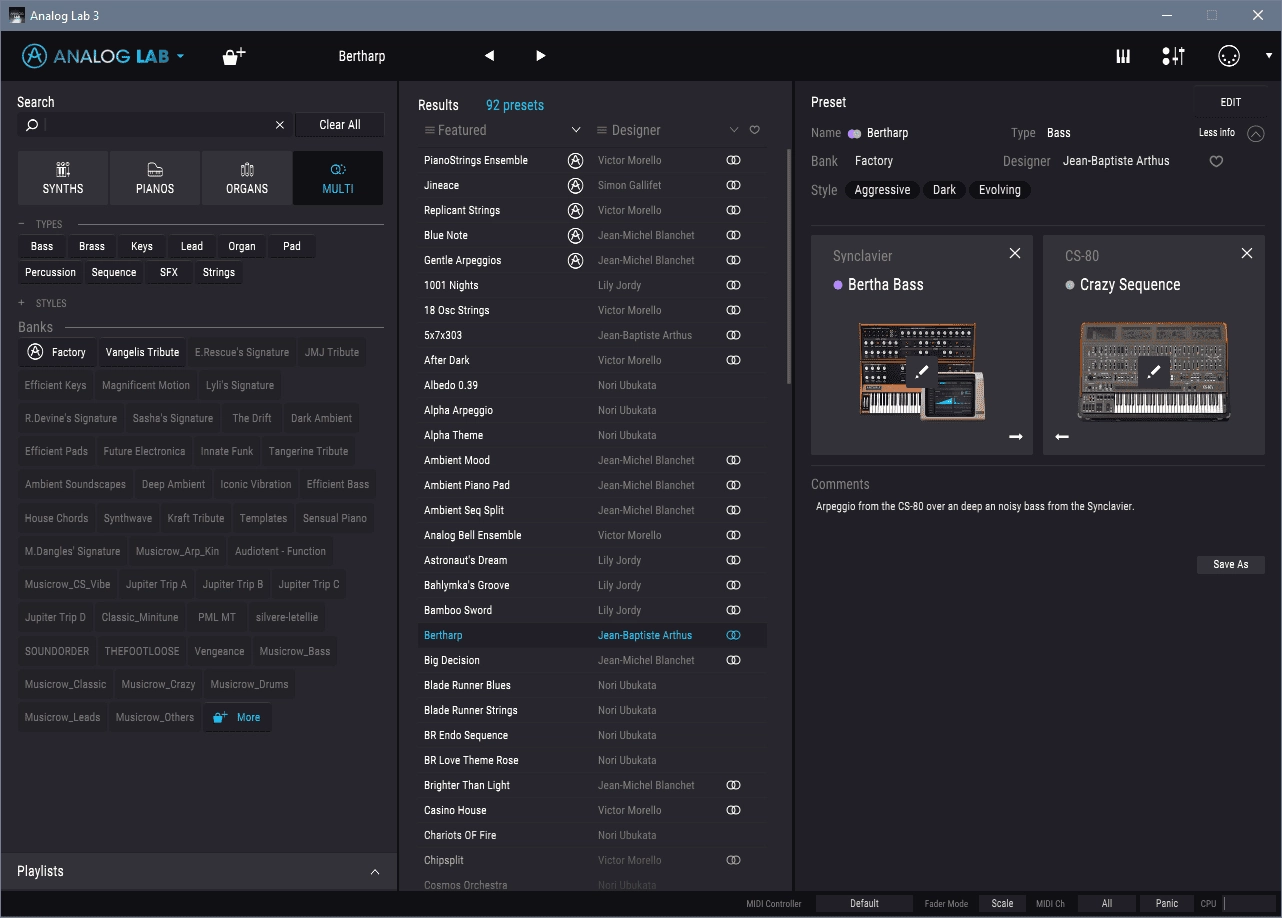Toggle the Strings type filter

pos(219,272)
